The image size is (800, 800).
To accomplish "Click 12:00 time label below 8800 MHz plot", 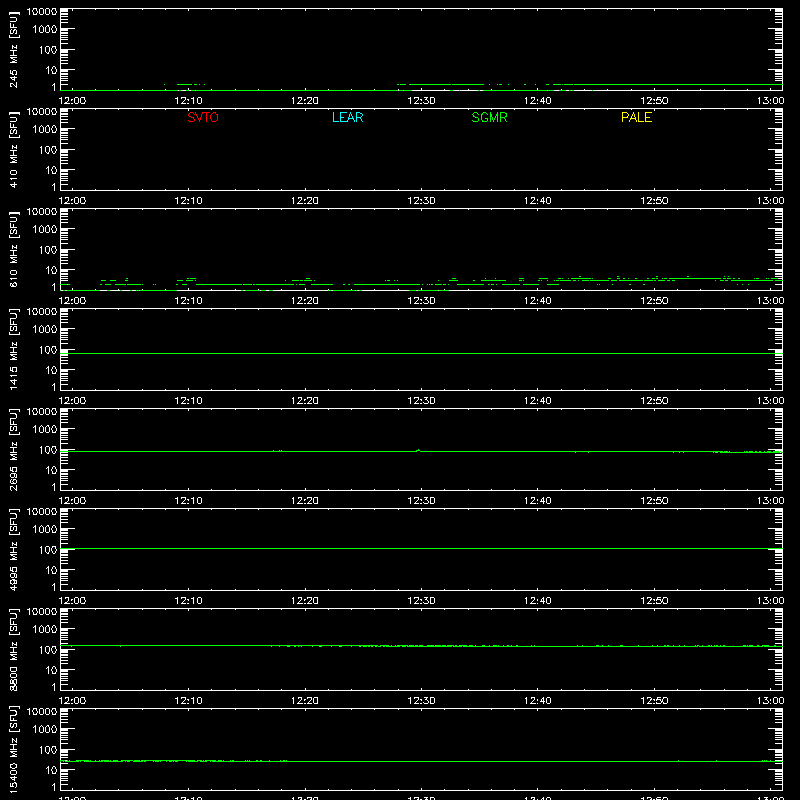I will coord(72,701).
